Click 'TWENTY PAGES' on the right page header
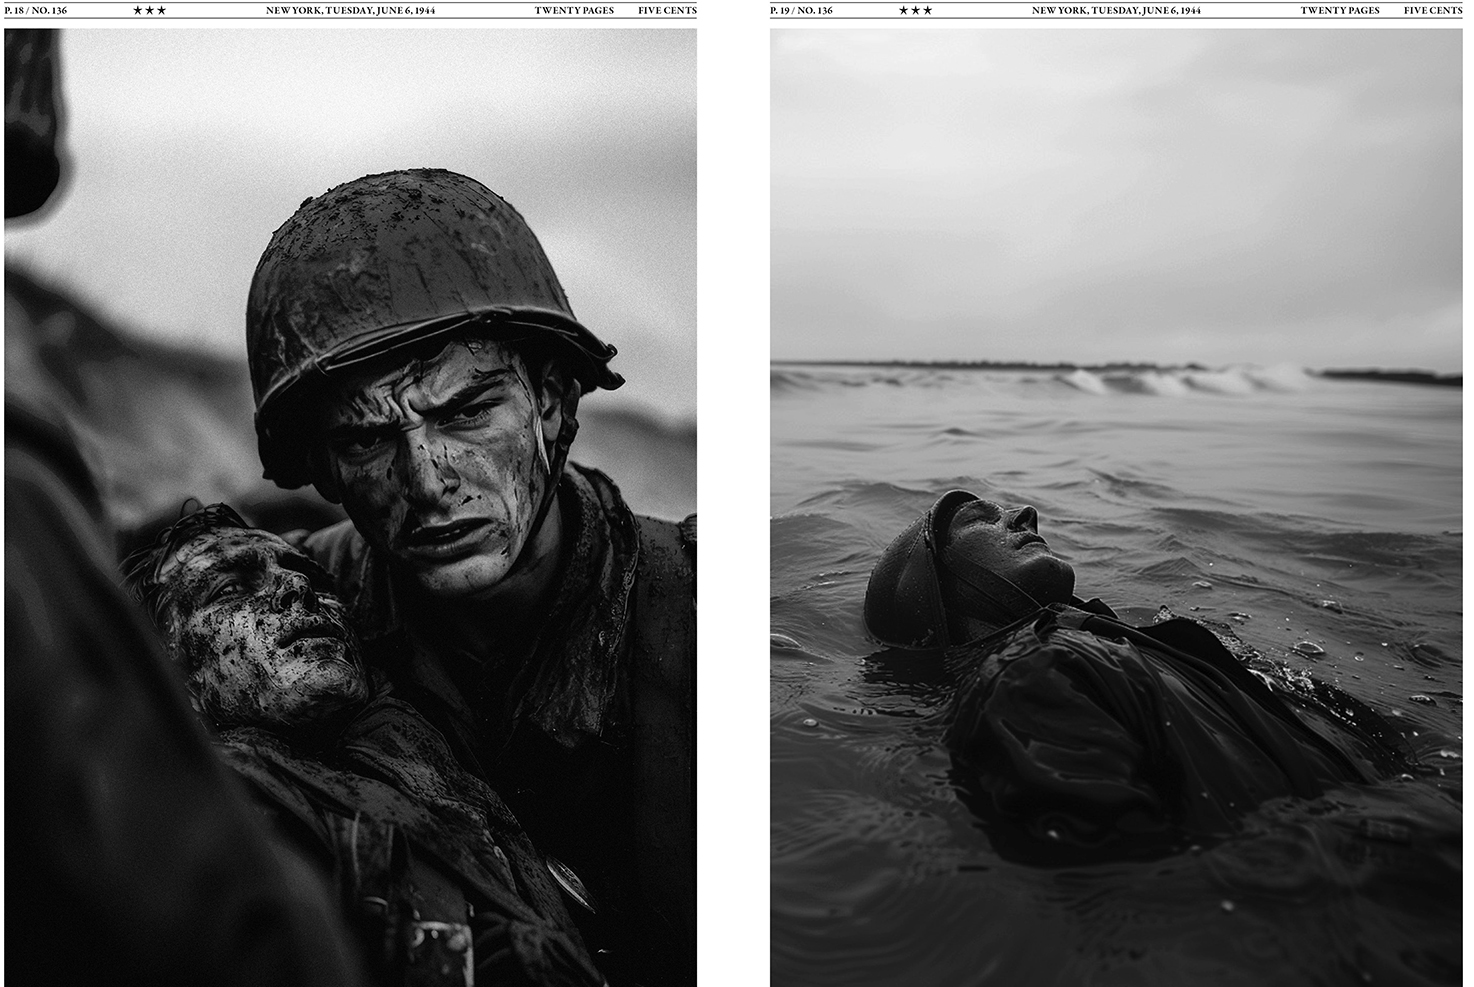Viewport: 1474px width, 987px height. [1340, 11]
